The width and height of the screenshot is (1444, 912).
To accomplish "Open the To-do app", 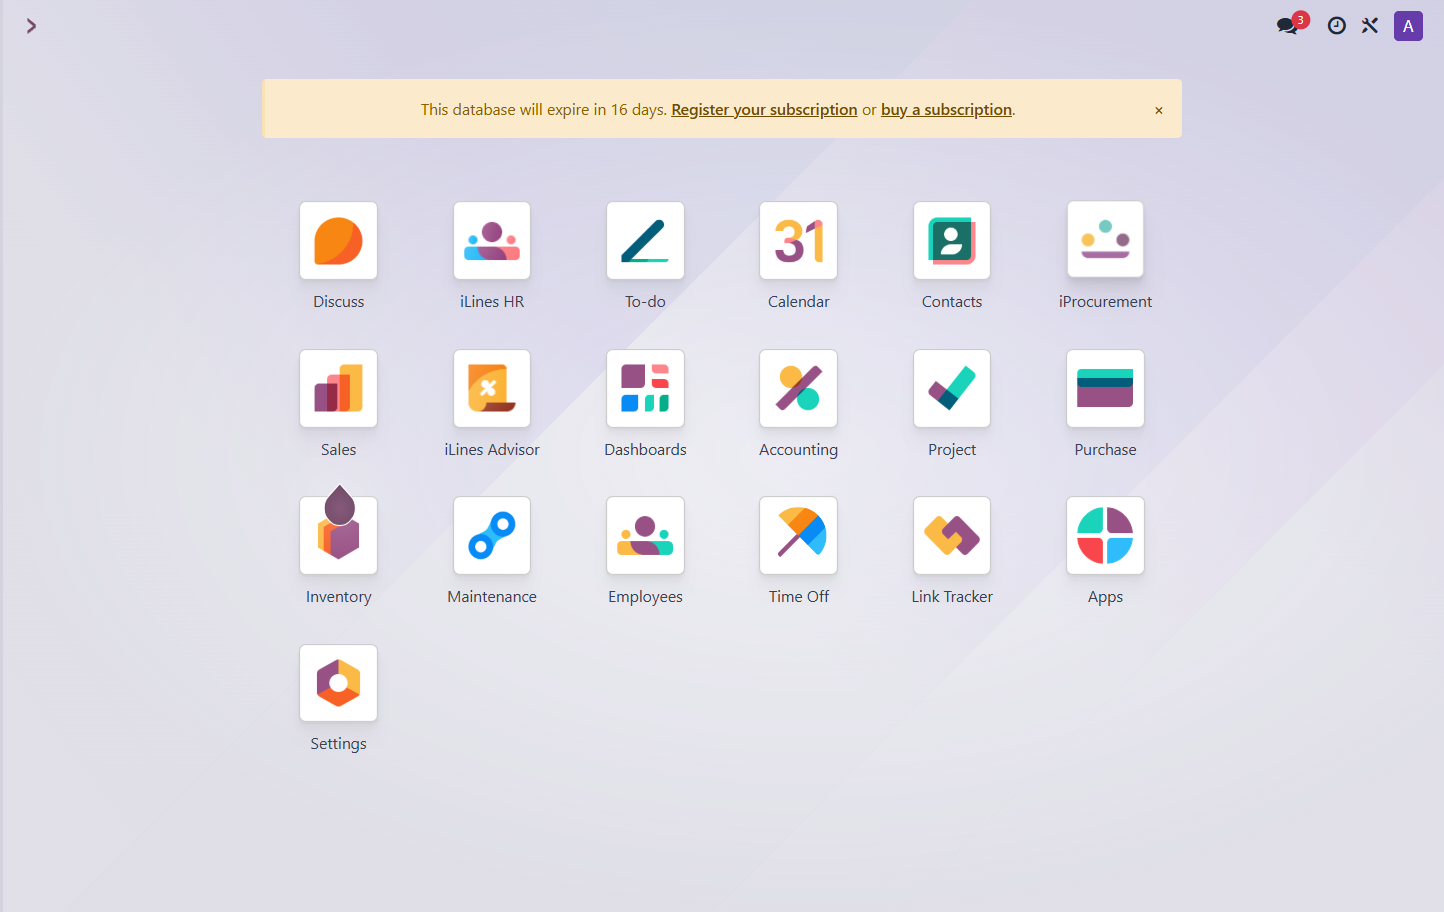I will click(645, 241).
